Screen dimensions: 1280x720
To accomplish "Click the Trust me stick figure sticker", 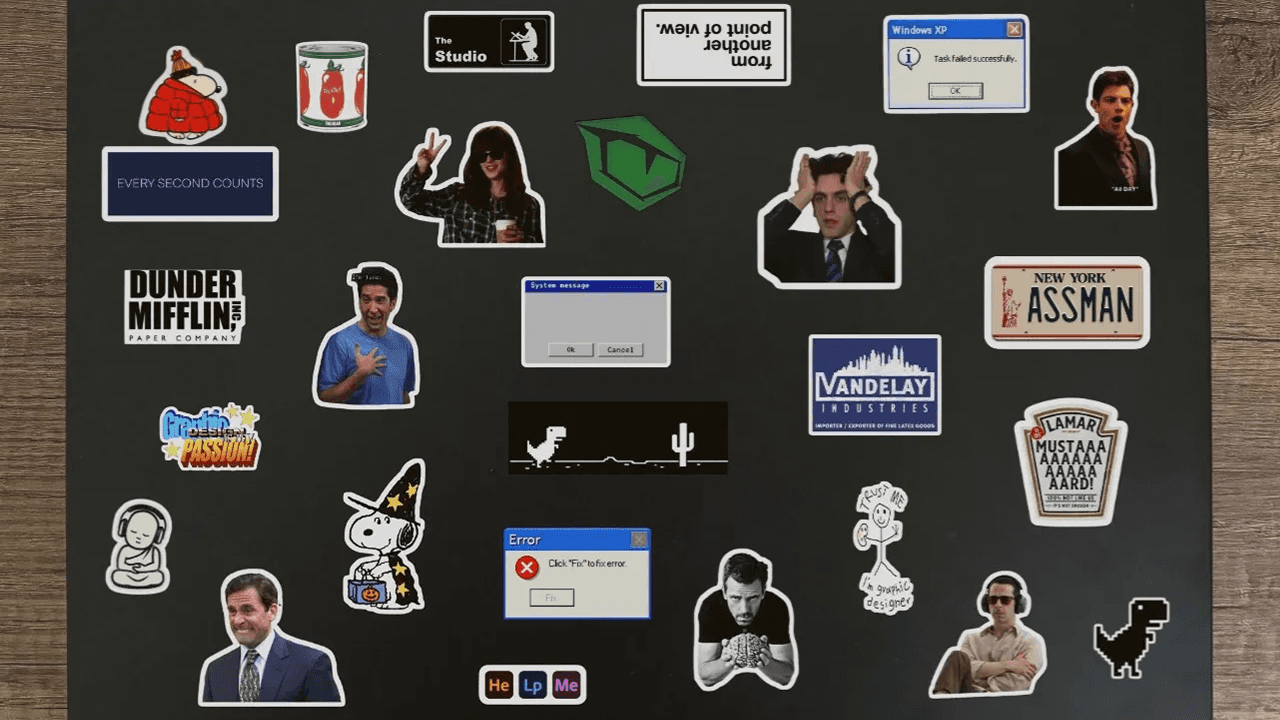I will click(x=883, y=548).
